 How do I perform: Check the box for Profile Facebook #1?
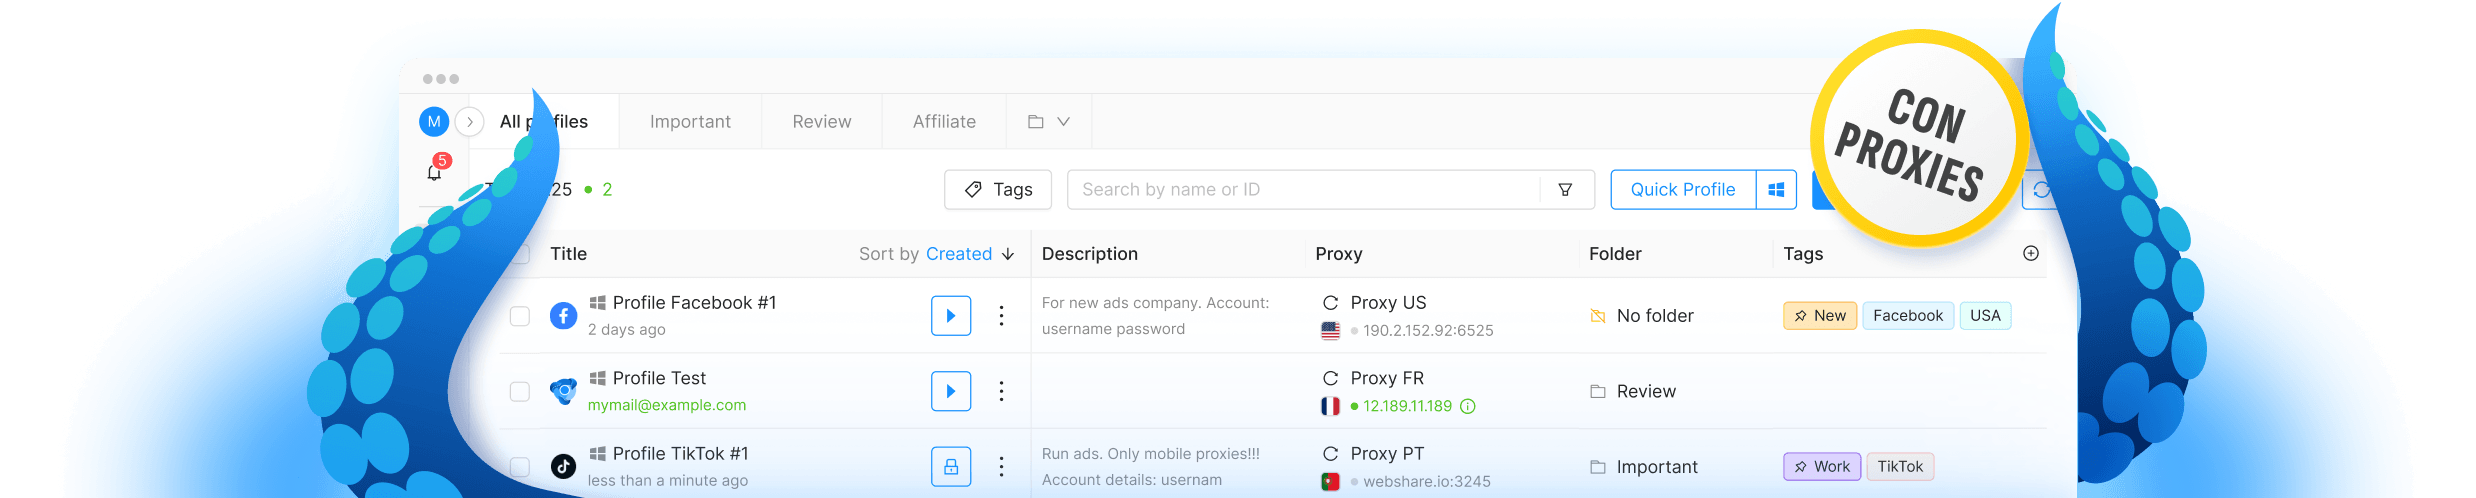(x=520, y=316)
